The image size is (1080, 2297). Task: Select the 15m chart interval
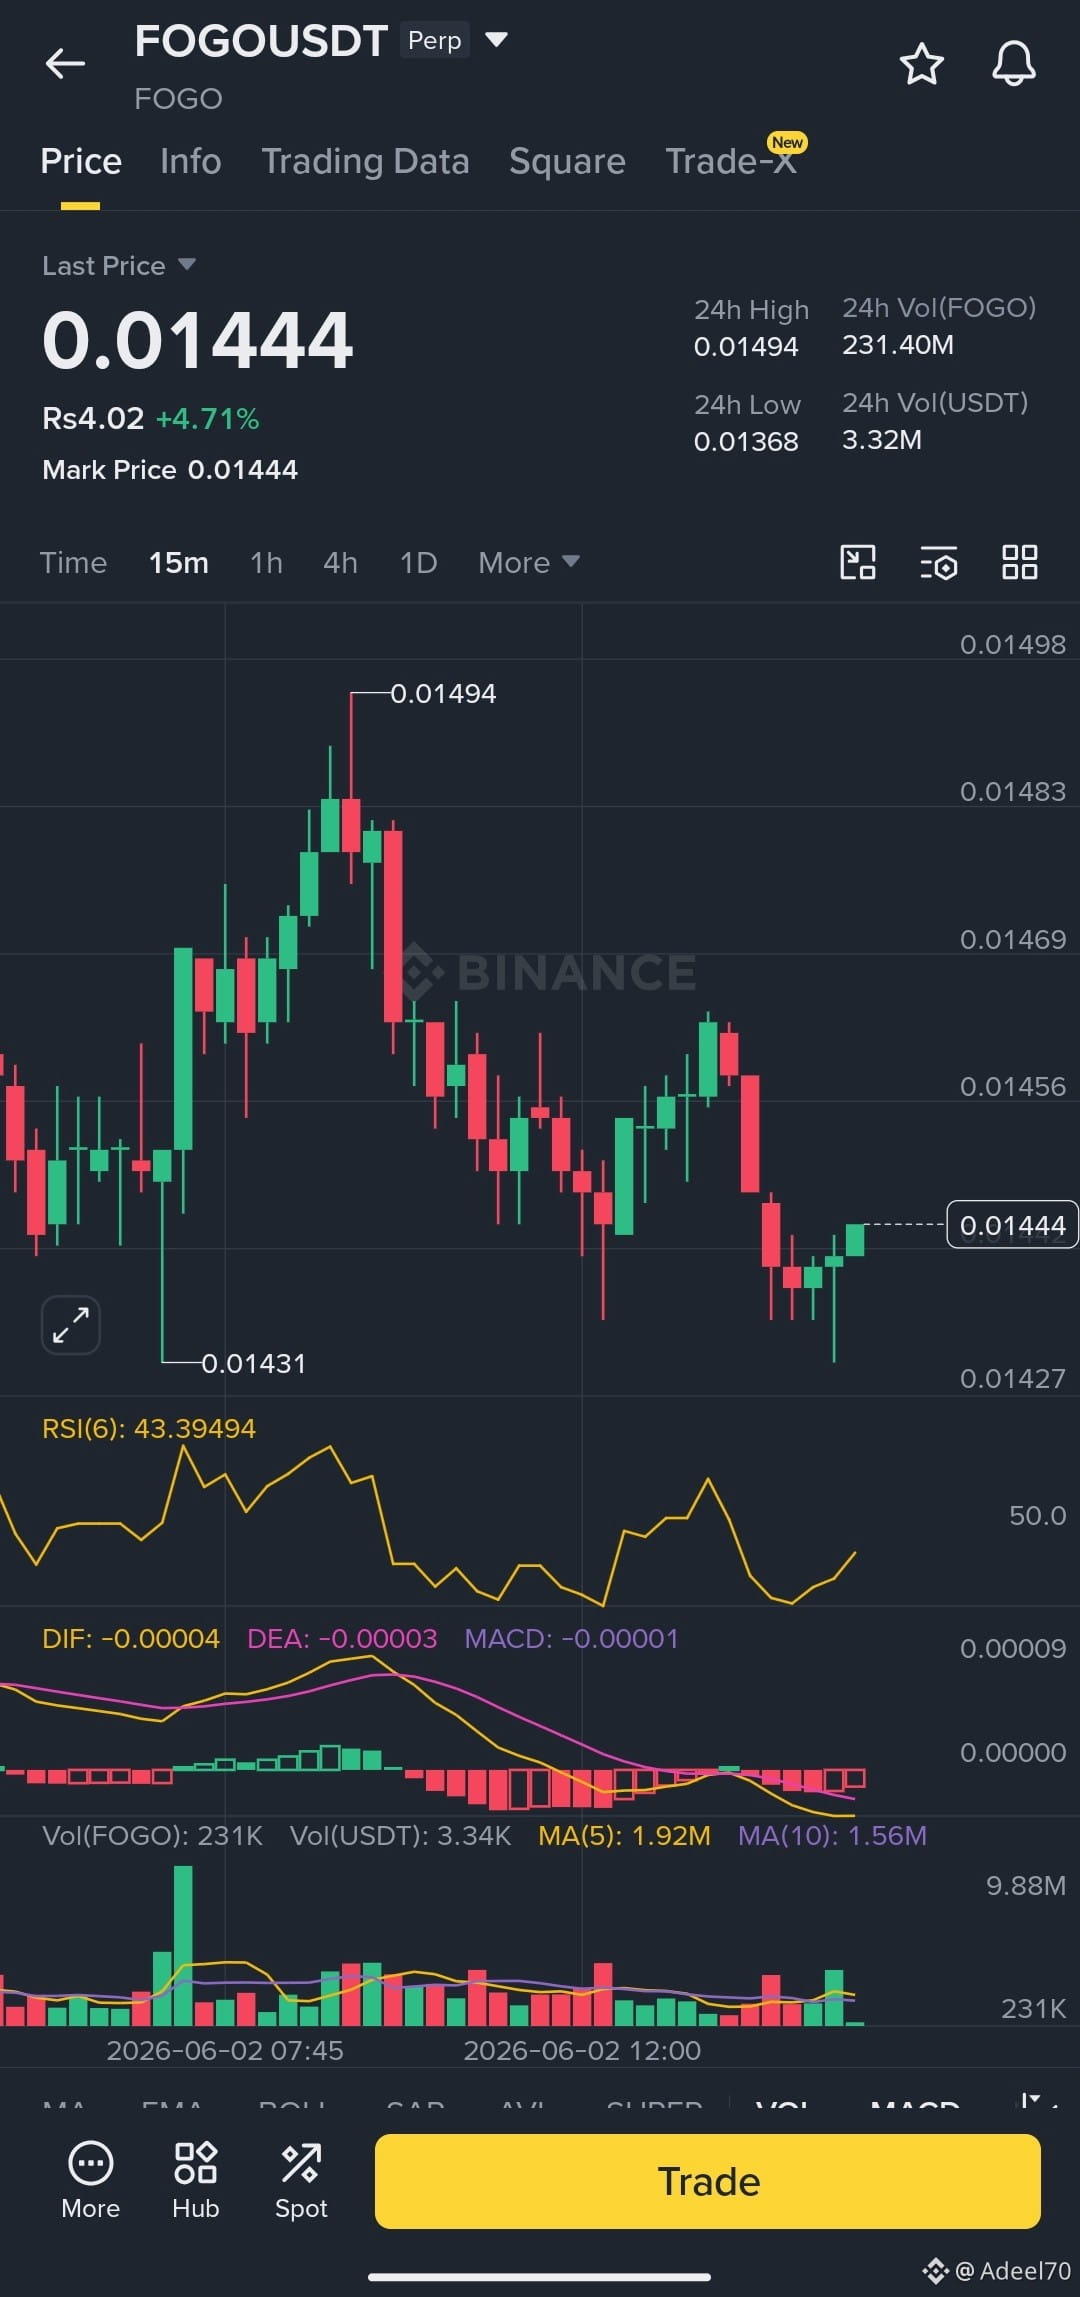point(179,563)
